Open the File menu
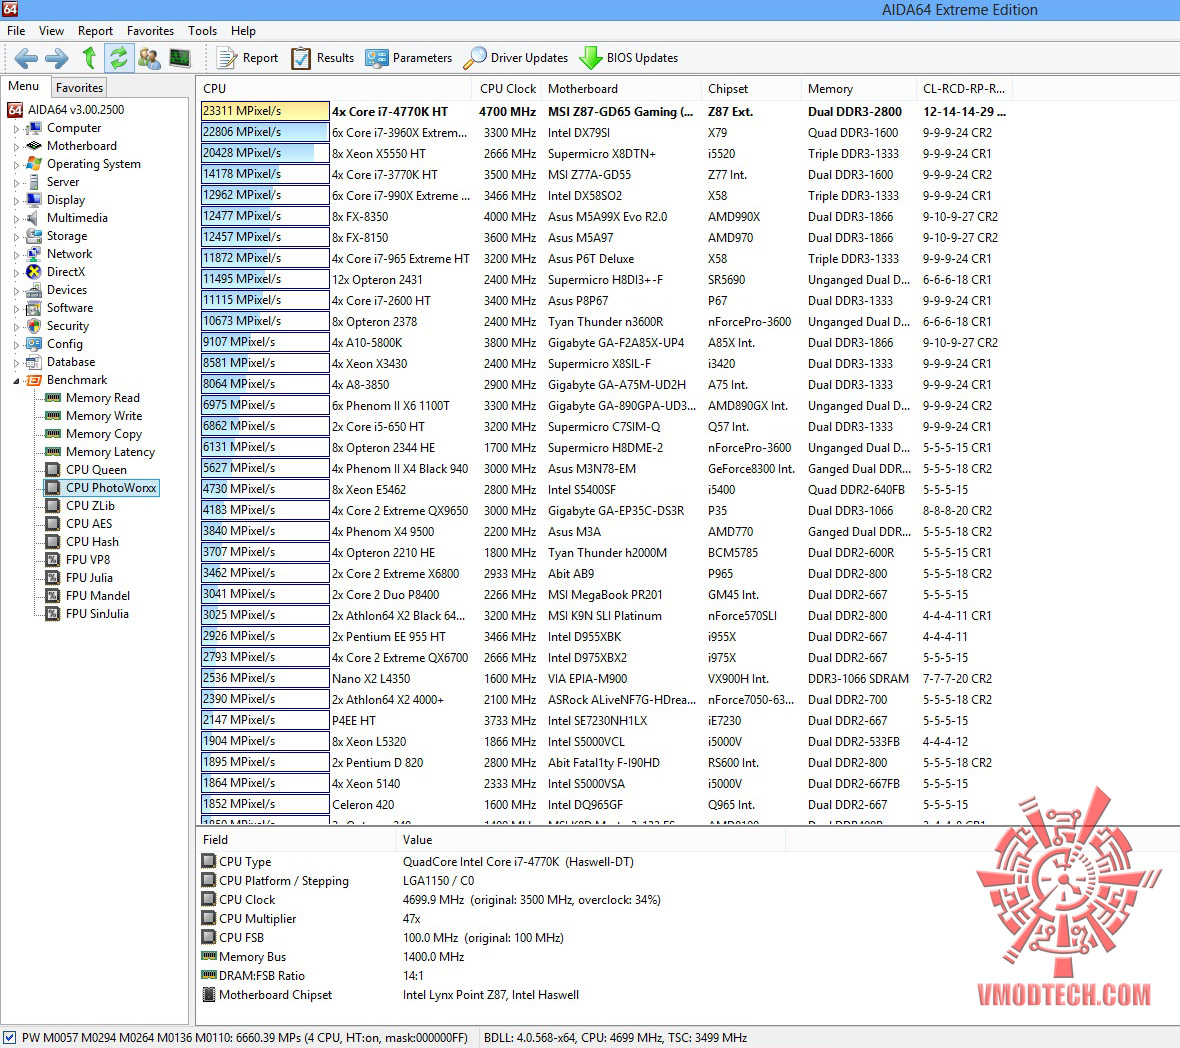Screen dimensions: 1180x1048 [16, 31]
